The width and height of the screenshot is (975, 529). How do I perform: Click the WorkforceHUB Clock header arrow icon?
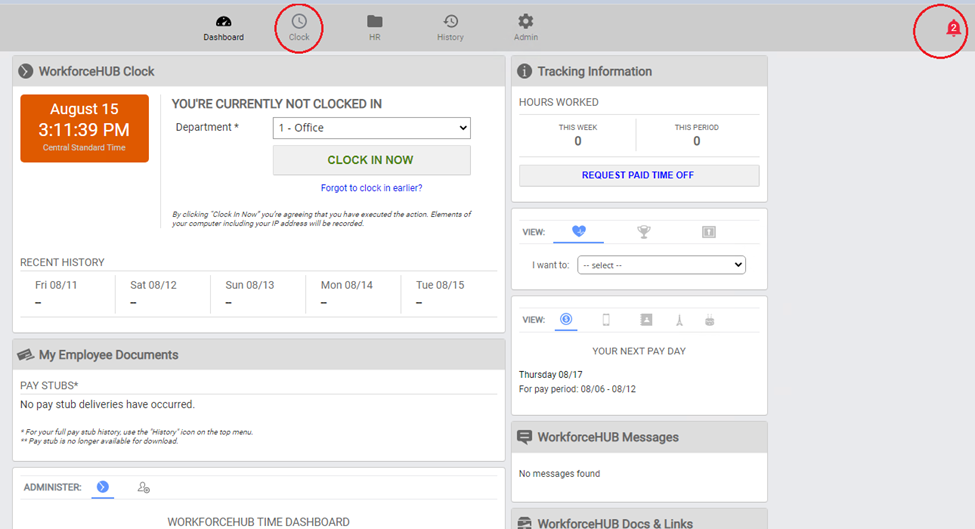coord(25,71)
